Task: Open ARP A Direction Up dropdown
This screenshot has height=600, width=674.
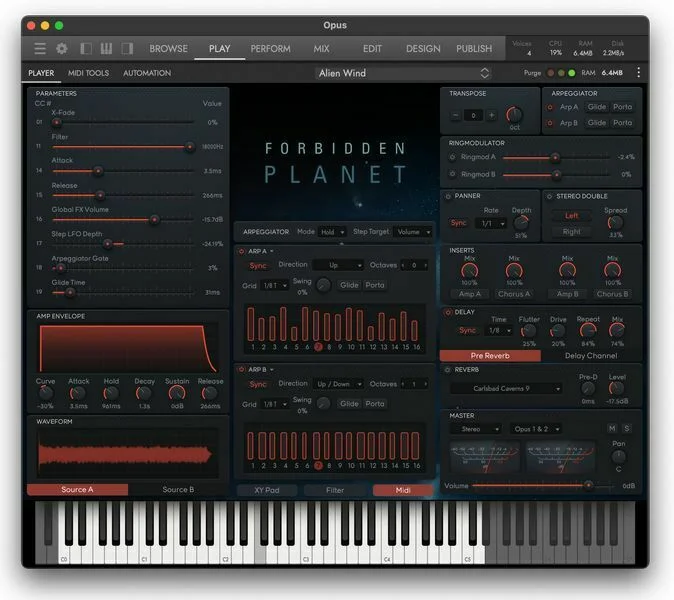Action: 338,265
